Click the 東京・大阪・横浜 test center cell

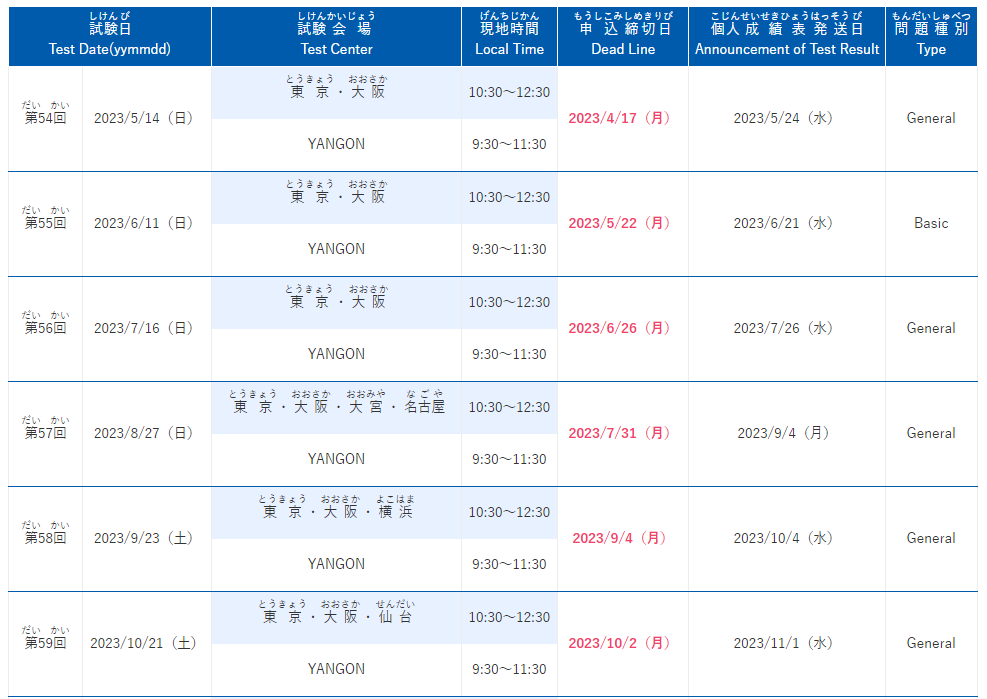(x=336, y=513)
